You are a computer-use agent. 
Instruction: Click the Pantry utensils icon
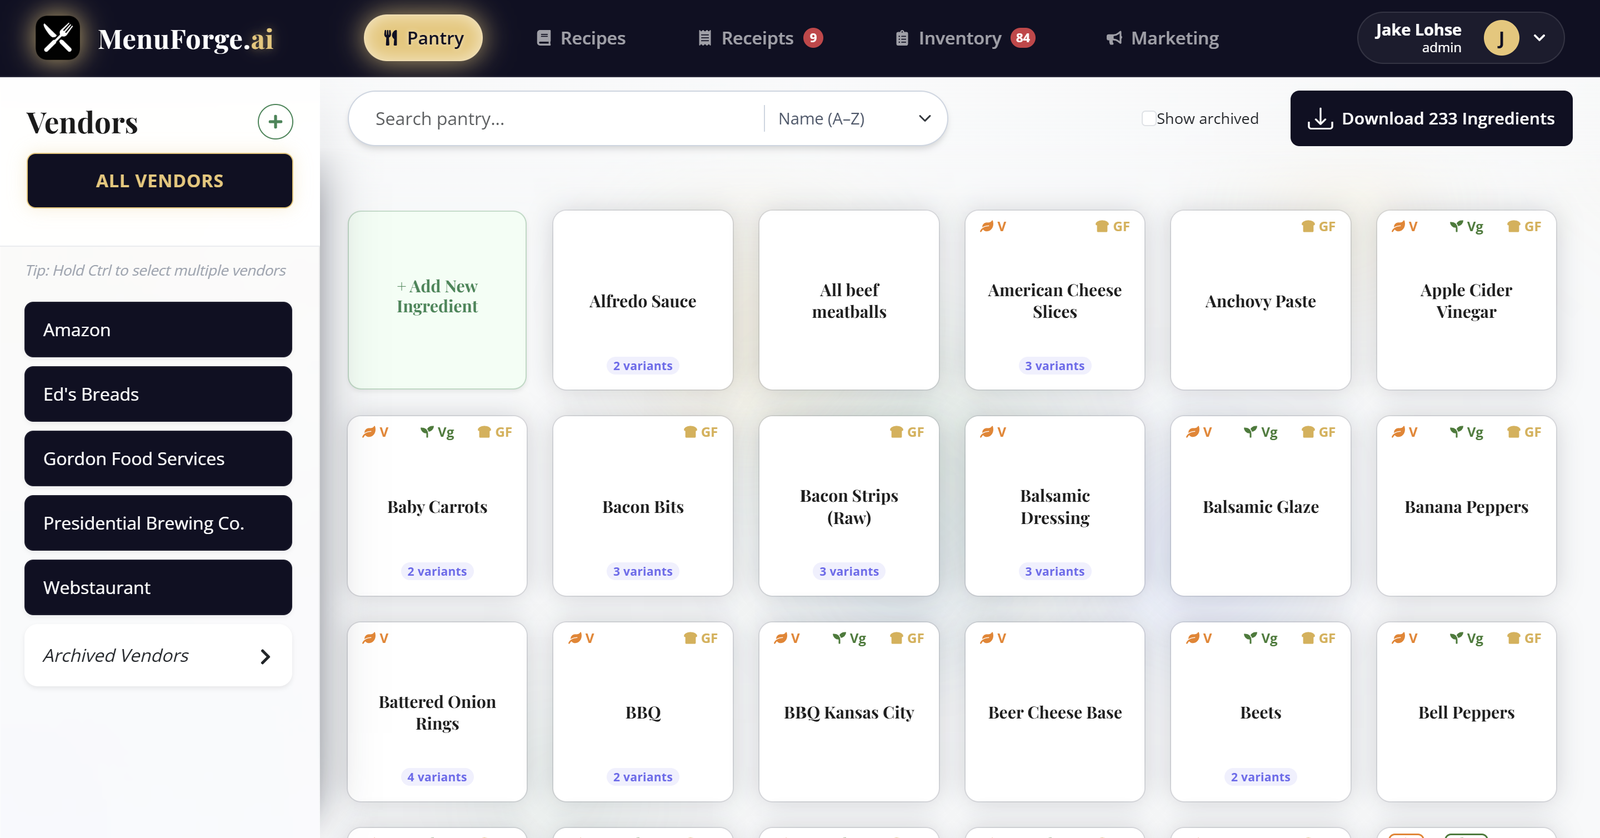click(x=391, y=38)
